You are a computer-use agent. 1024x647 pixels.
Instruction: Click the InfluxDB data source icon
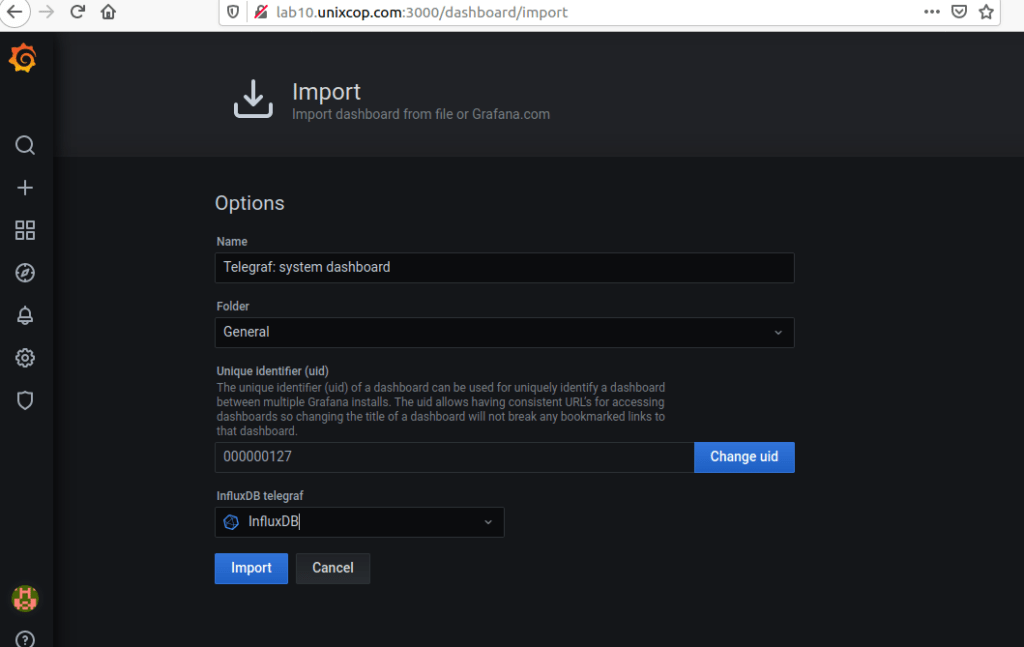point(231,522)
